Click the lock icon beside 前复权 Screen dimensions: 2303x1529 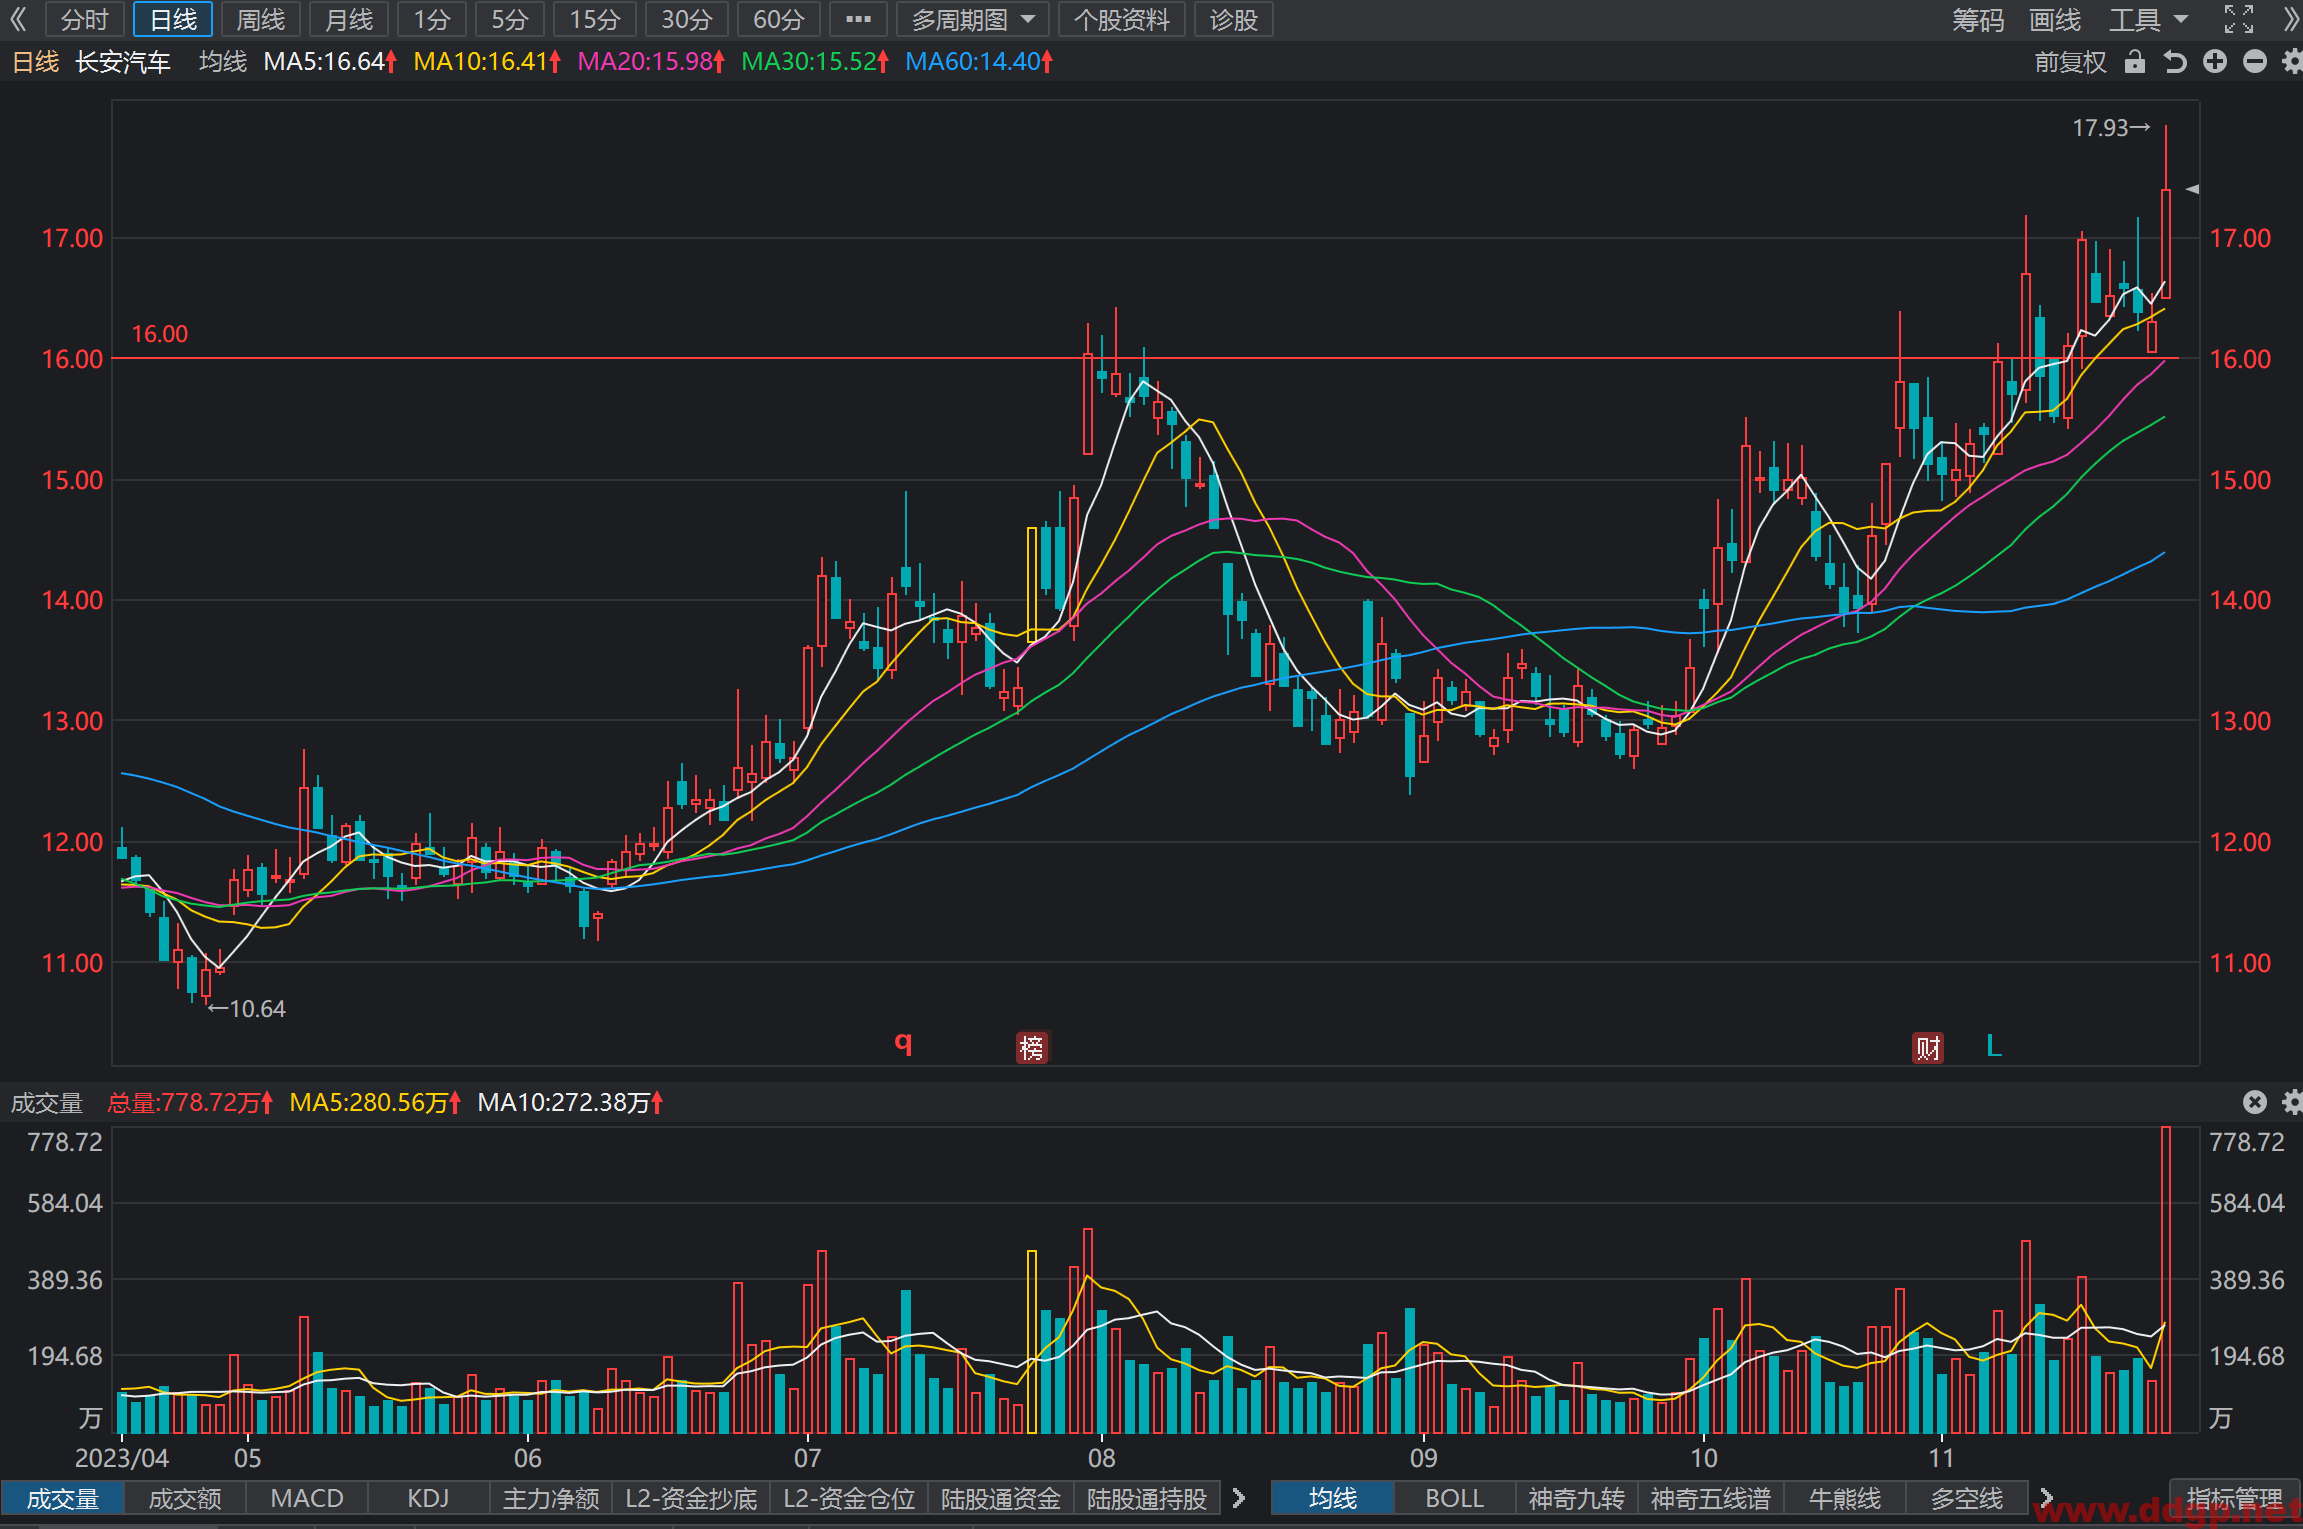coord(2135,62)
